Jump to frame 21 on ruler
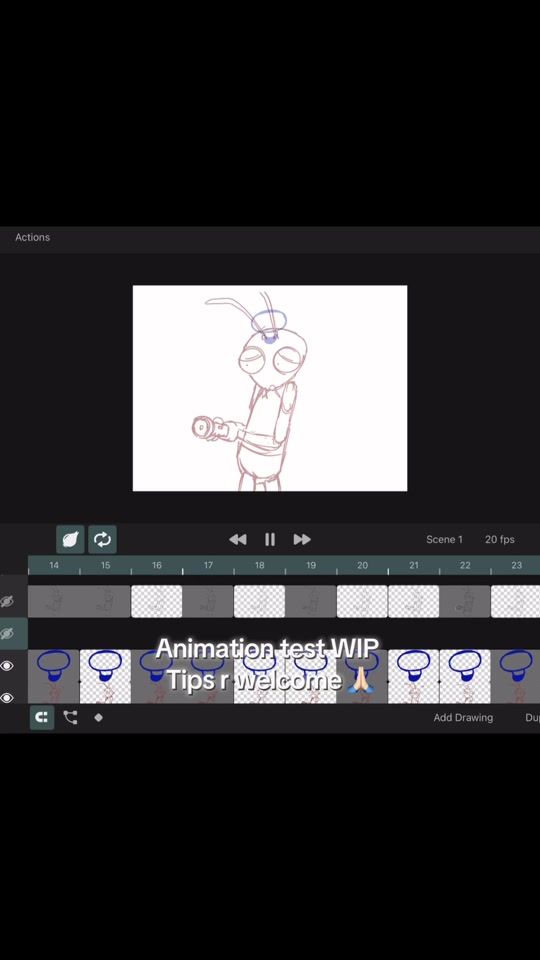 [x=414, y=565]
